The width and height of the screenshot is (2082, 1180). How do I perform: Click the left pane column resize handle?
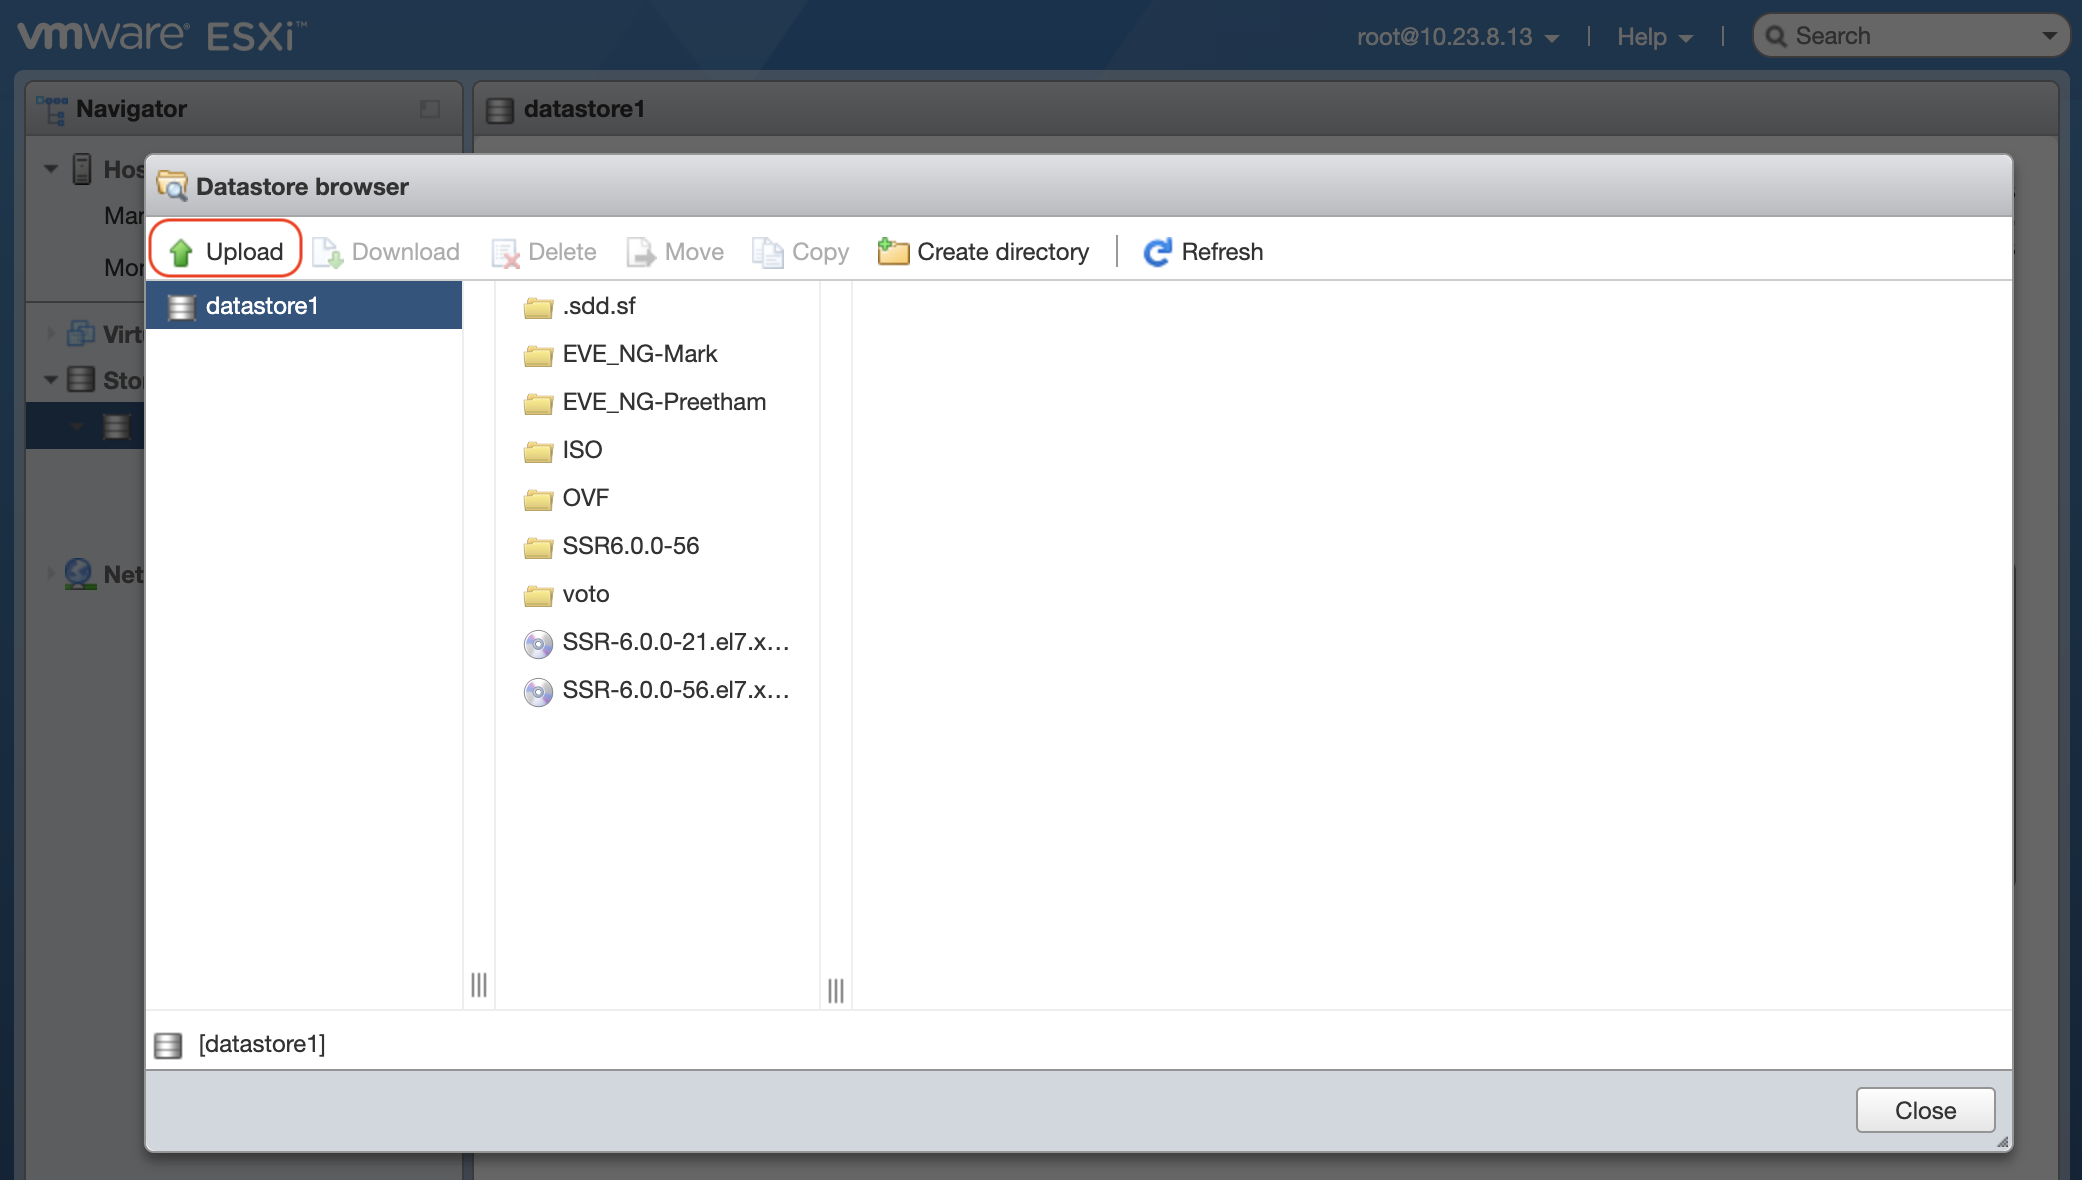tap(479, 985)
